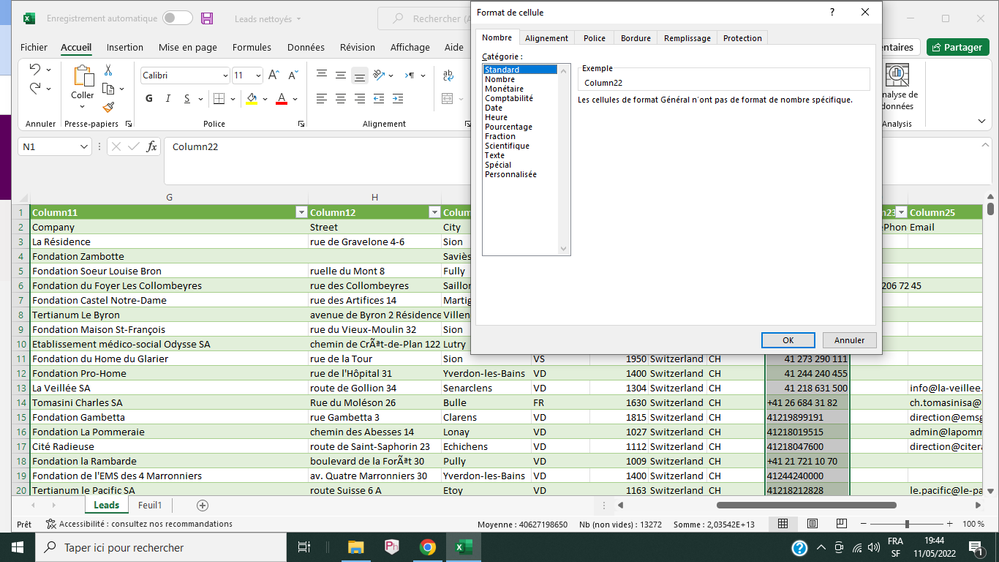The width and height of the screenshot is (999, 562).
Task: Open the Remplissage tab in dialog
Action: pyautogui.click(x=687, y=38)
